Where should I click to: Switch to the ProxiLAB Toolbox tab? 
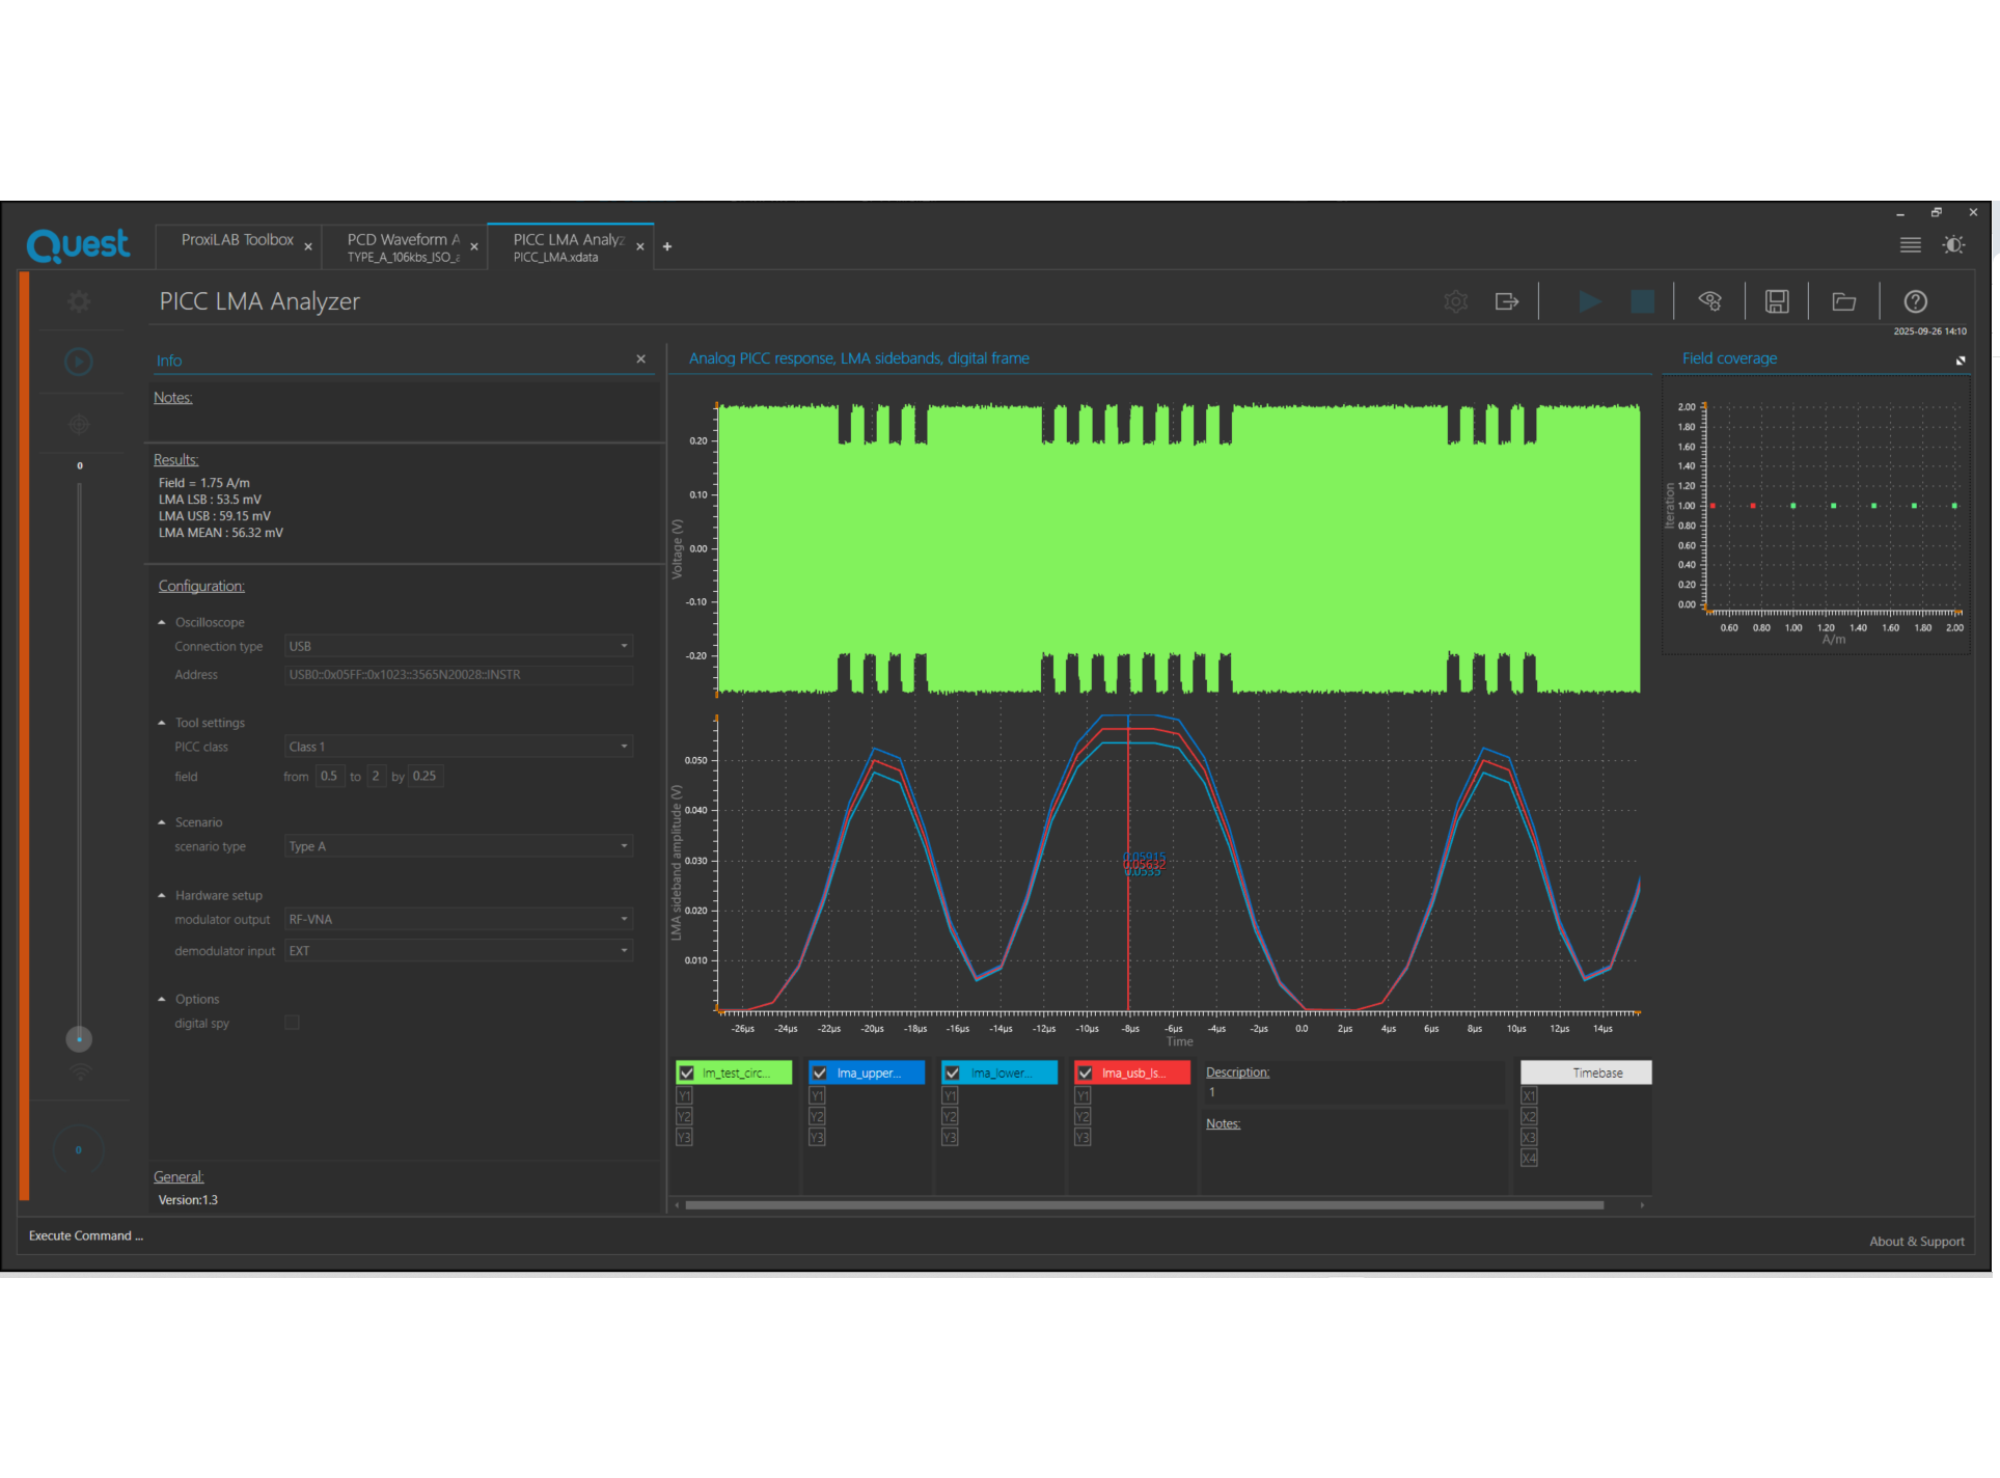point(237,240)
